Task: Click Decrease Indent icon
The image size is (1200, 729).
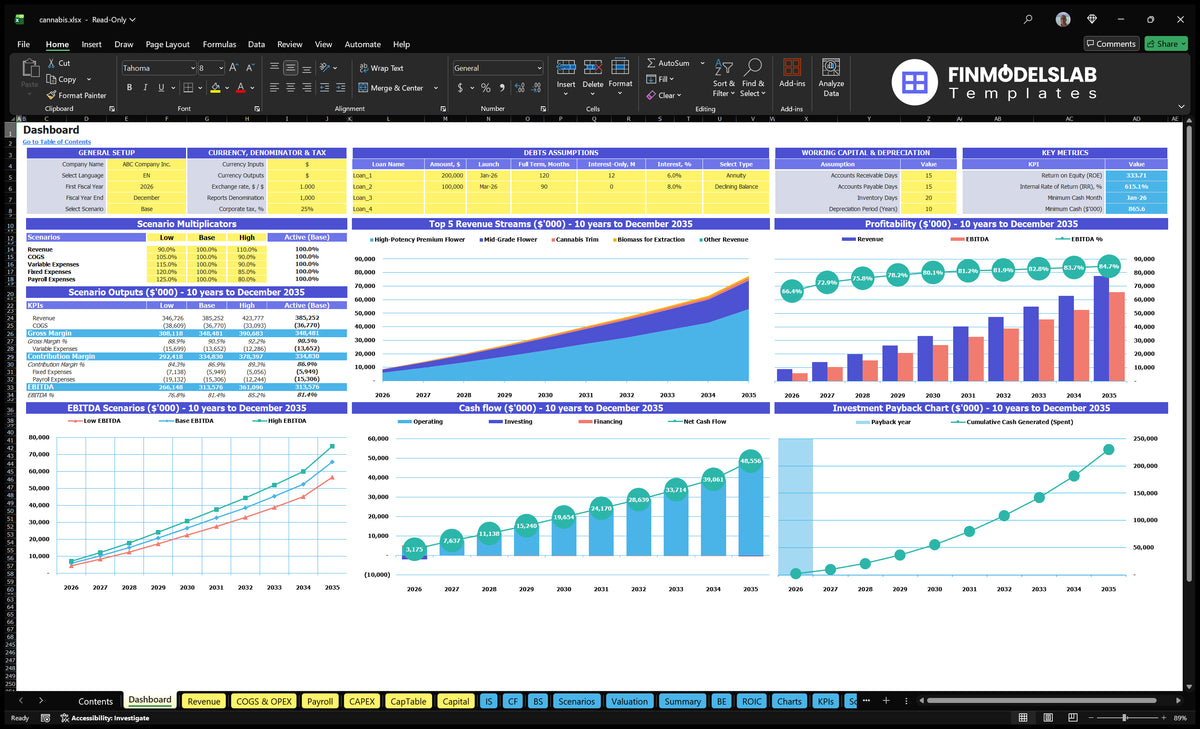Action: 327,88
